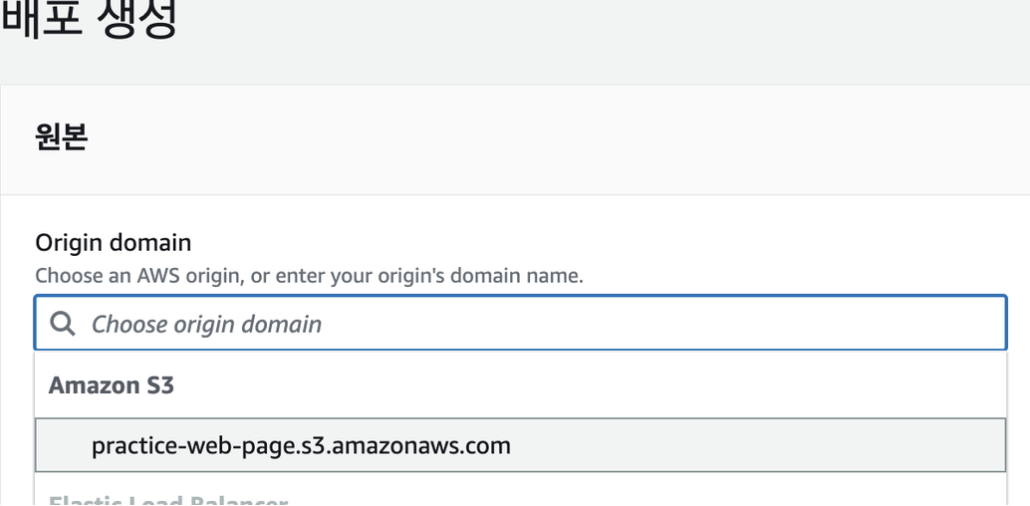This screenshot has width=1030, height=506.
Task: Click the italic 'Choose origin domain' placeholder text
Action: 206,324
